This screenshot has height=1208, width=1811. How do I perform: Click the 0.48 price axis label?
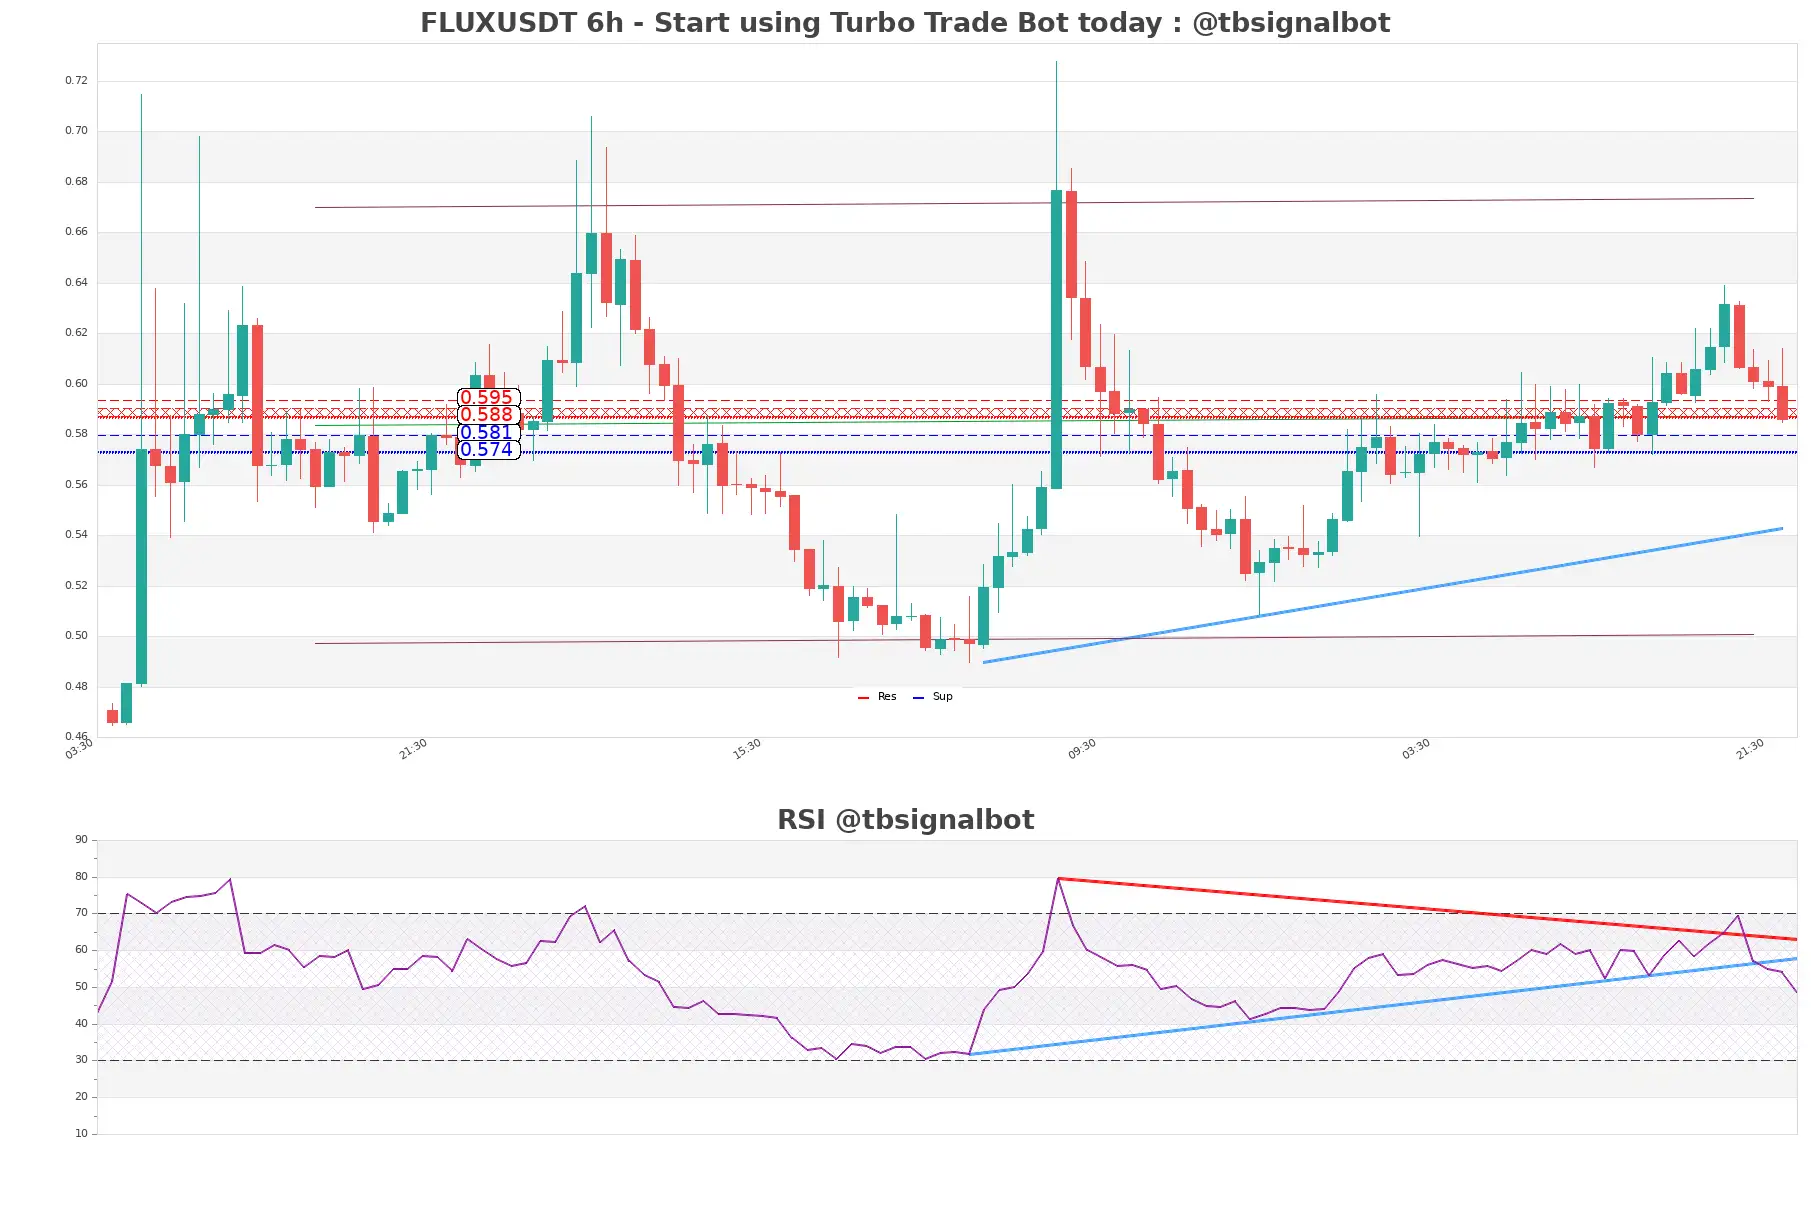tap(76, 687)
